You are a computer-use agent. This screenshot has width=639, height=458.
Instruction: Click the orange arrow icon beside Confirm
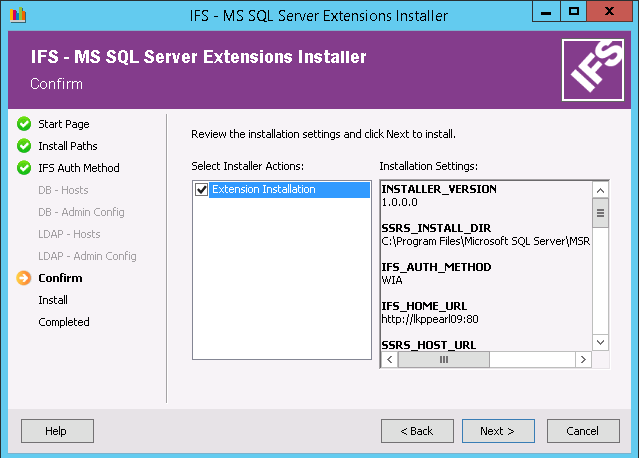[x=24, y=278]
